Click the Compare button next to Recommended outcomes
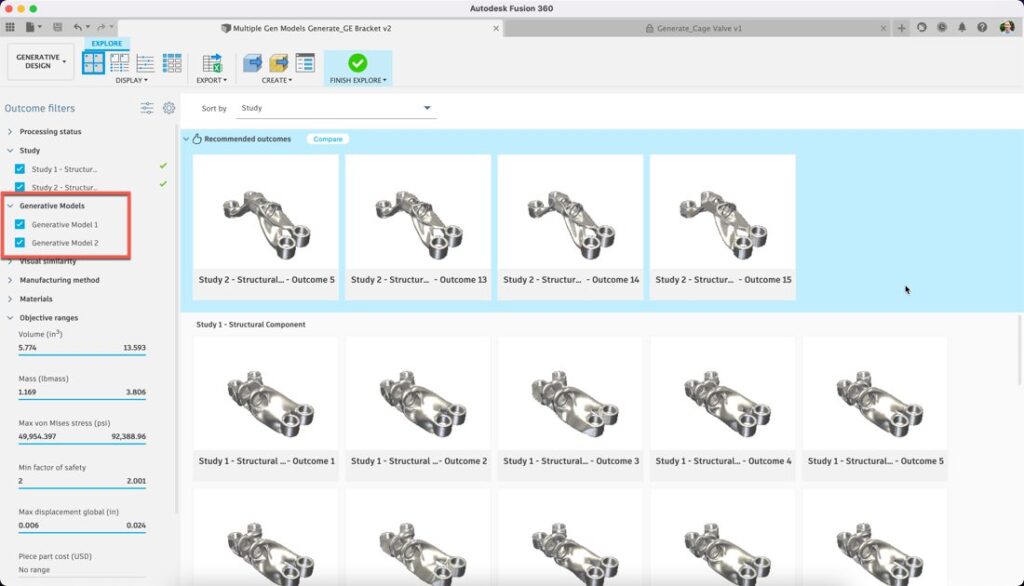This screenshot has width=1024, height=586. [x=326, y=139]
